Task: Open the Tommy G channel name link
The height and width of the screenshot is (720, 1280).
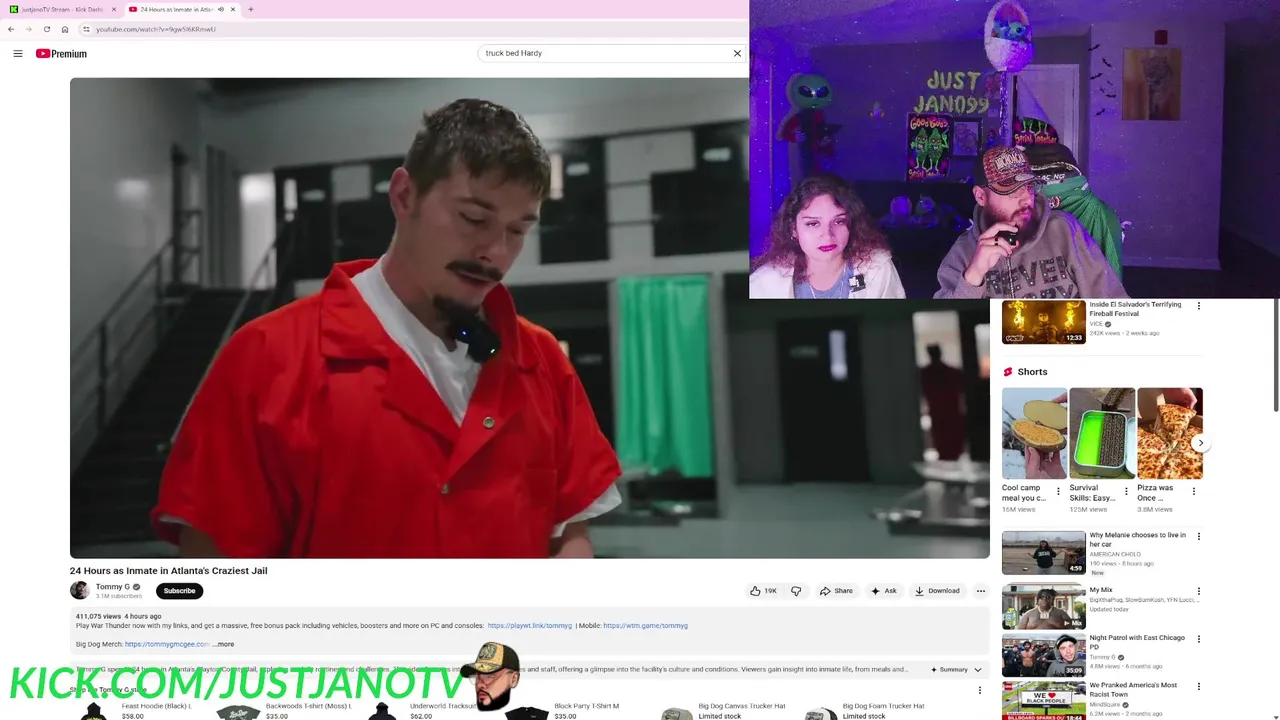Action: [113, 587]
